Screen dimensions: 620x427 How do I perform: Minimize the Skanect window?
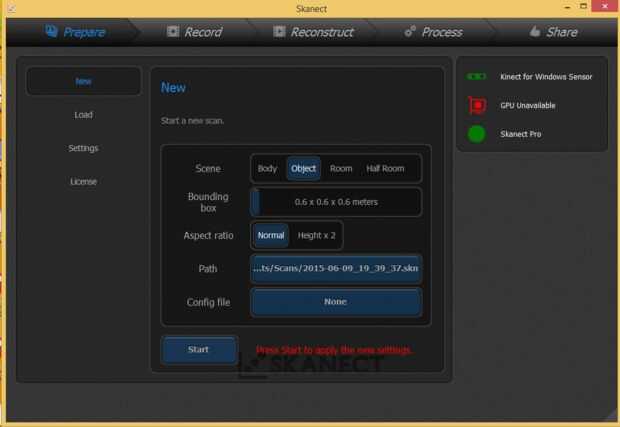(567, 7)
